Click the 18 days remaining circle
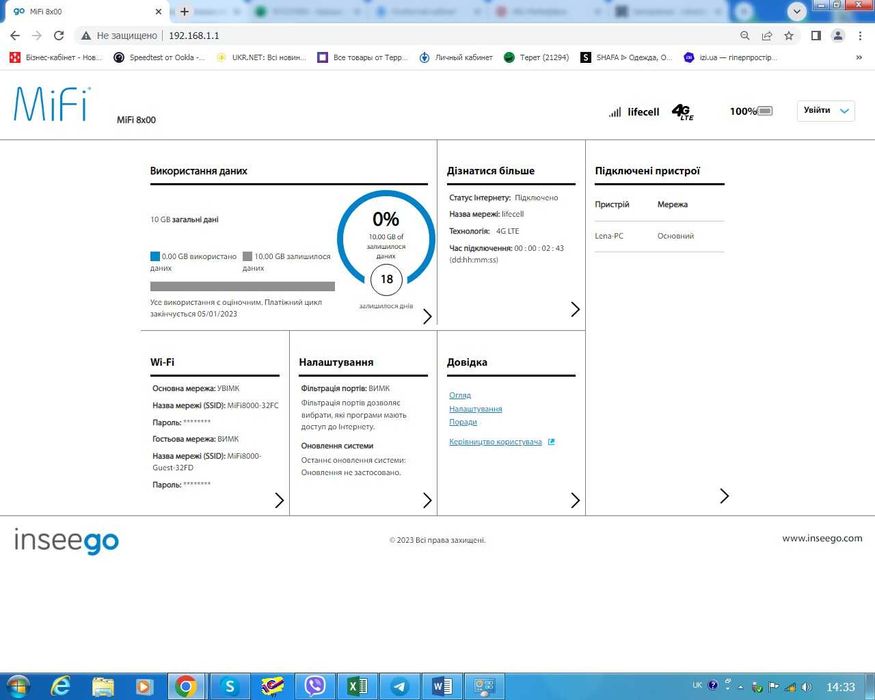This screenshot has height=700, width=875. pos(386,279)
